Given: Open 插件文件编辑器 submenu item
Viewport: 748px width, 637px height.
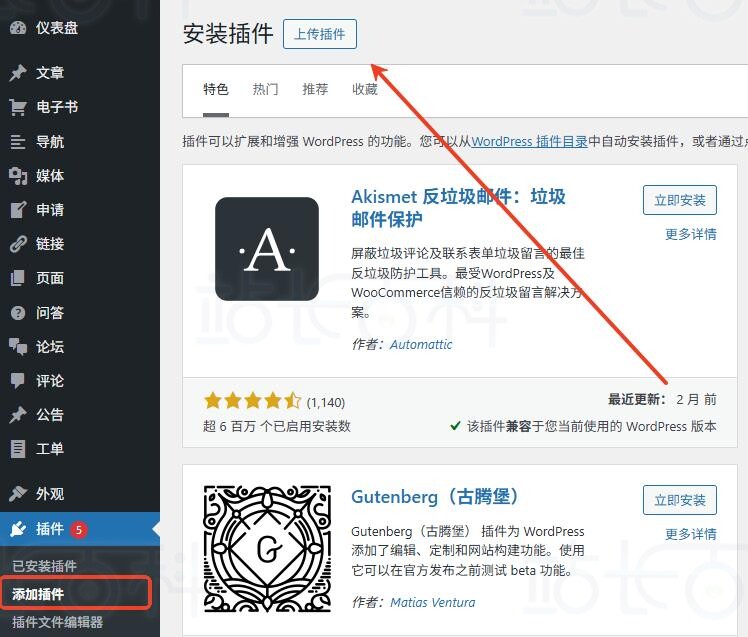Looking at the screenshot, I should (57, 622).
